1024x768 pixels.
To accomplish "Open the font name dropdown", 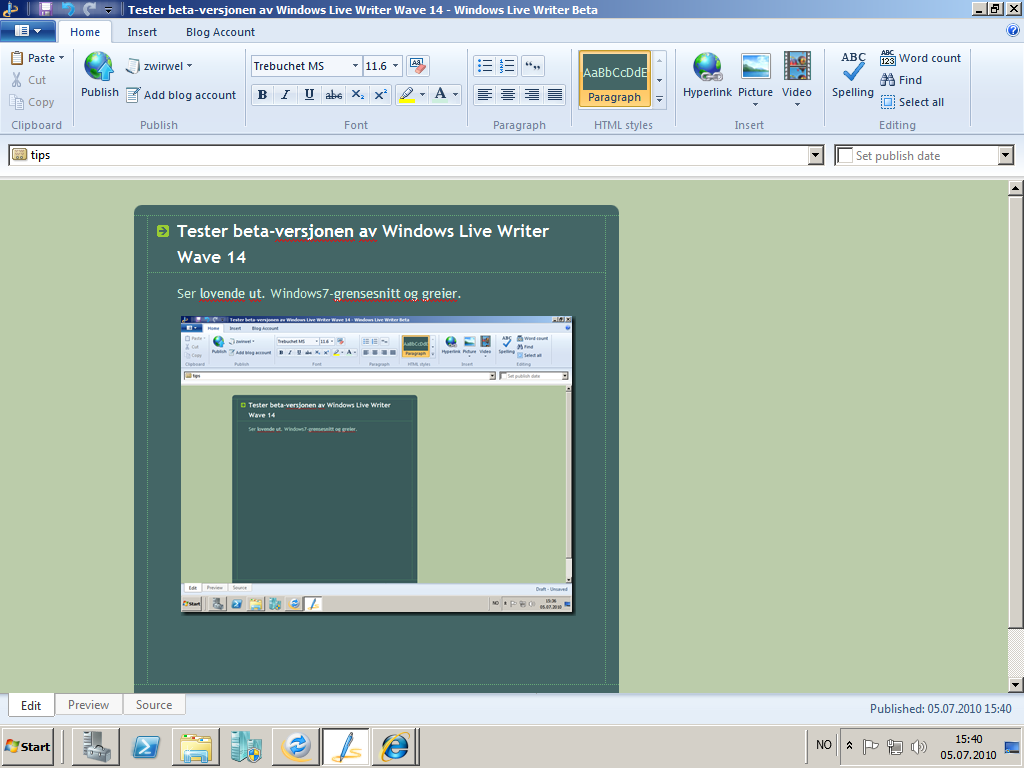I will coord(355,66).
